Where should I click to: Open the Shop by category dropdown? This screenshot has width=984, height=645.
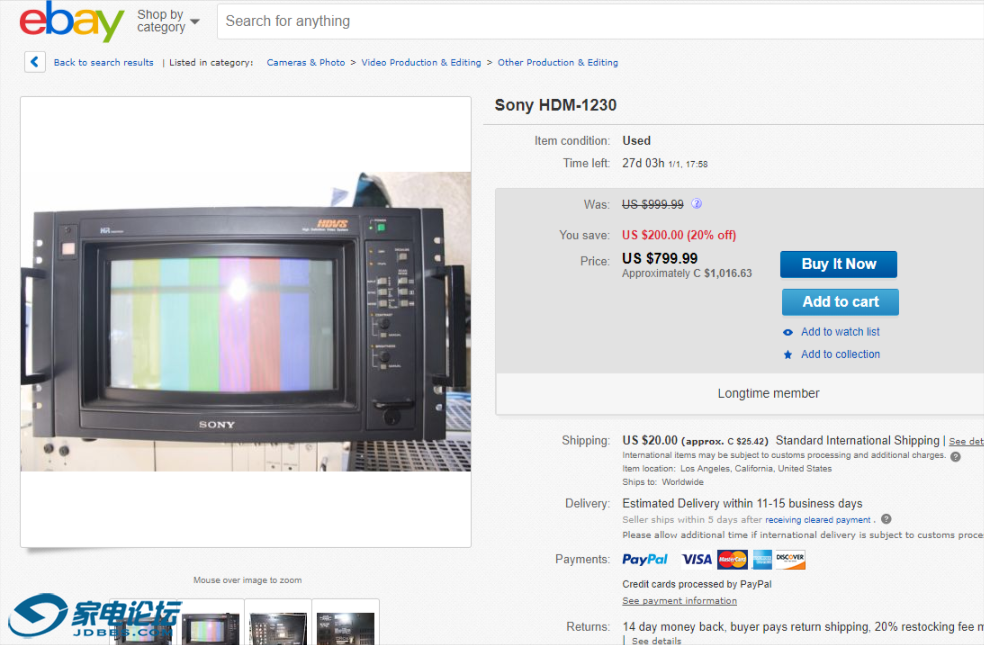coord(168,21)
